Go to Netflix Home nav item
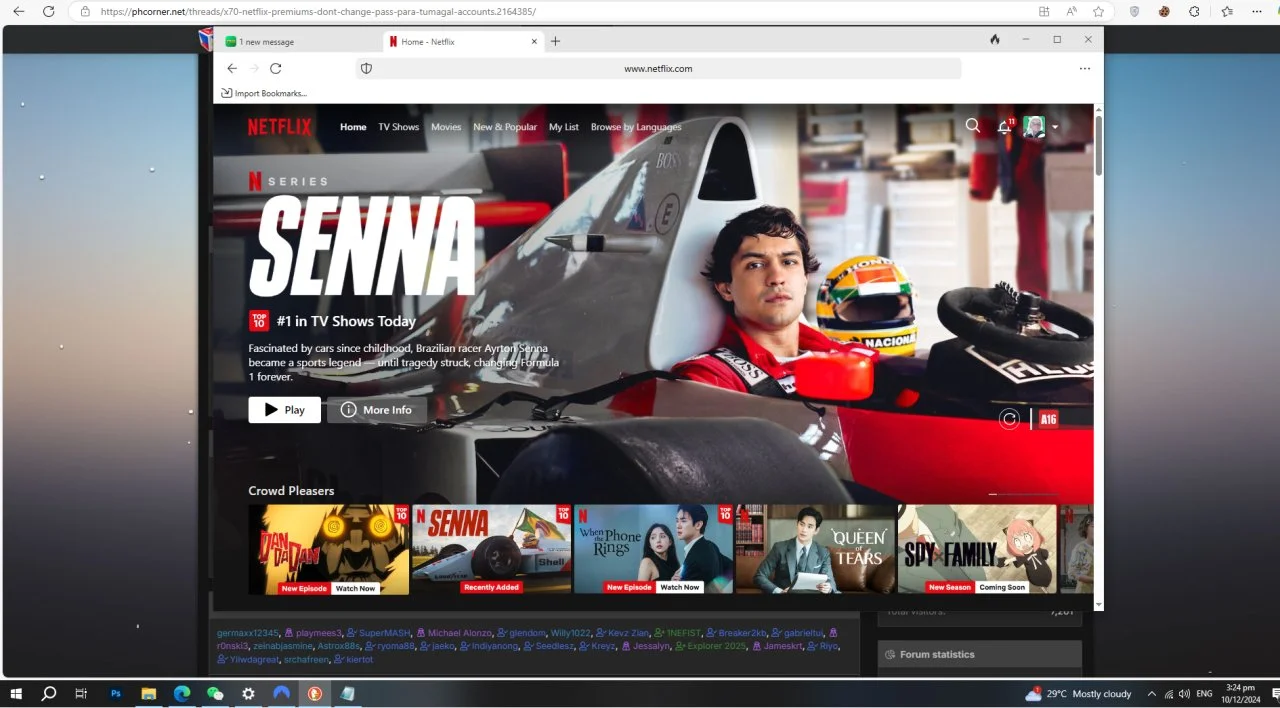The height and width of the screenshot is (708, 1280). tap(353, 127)
